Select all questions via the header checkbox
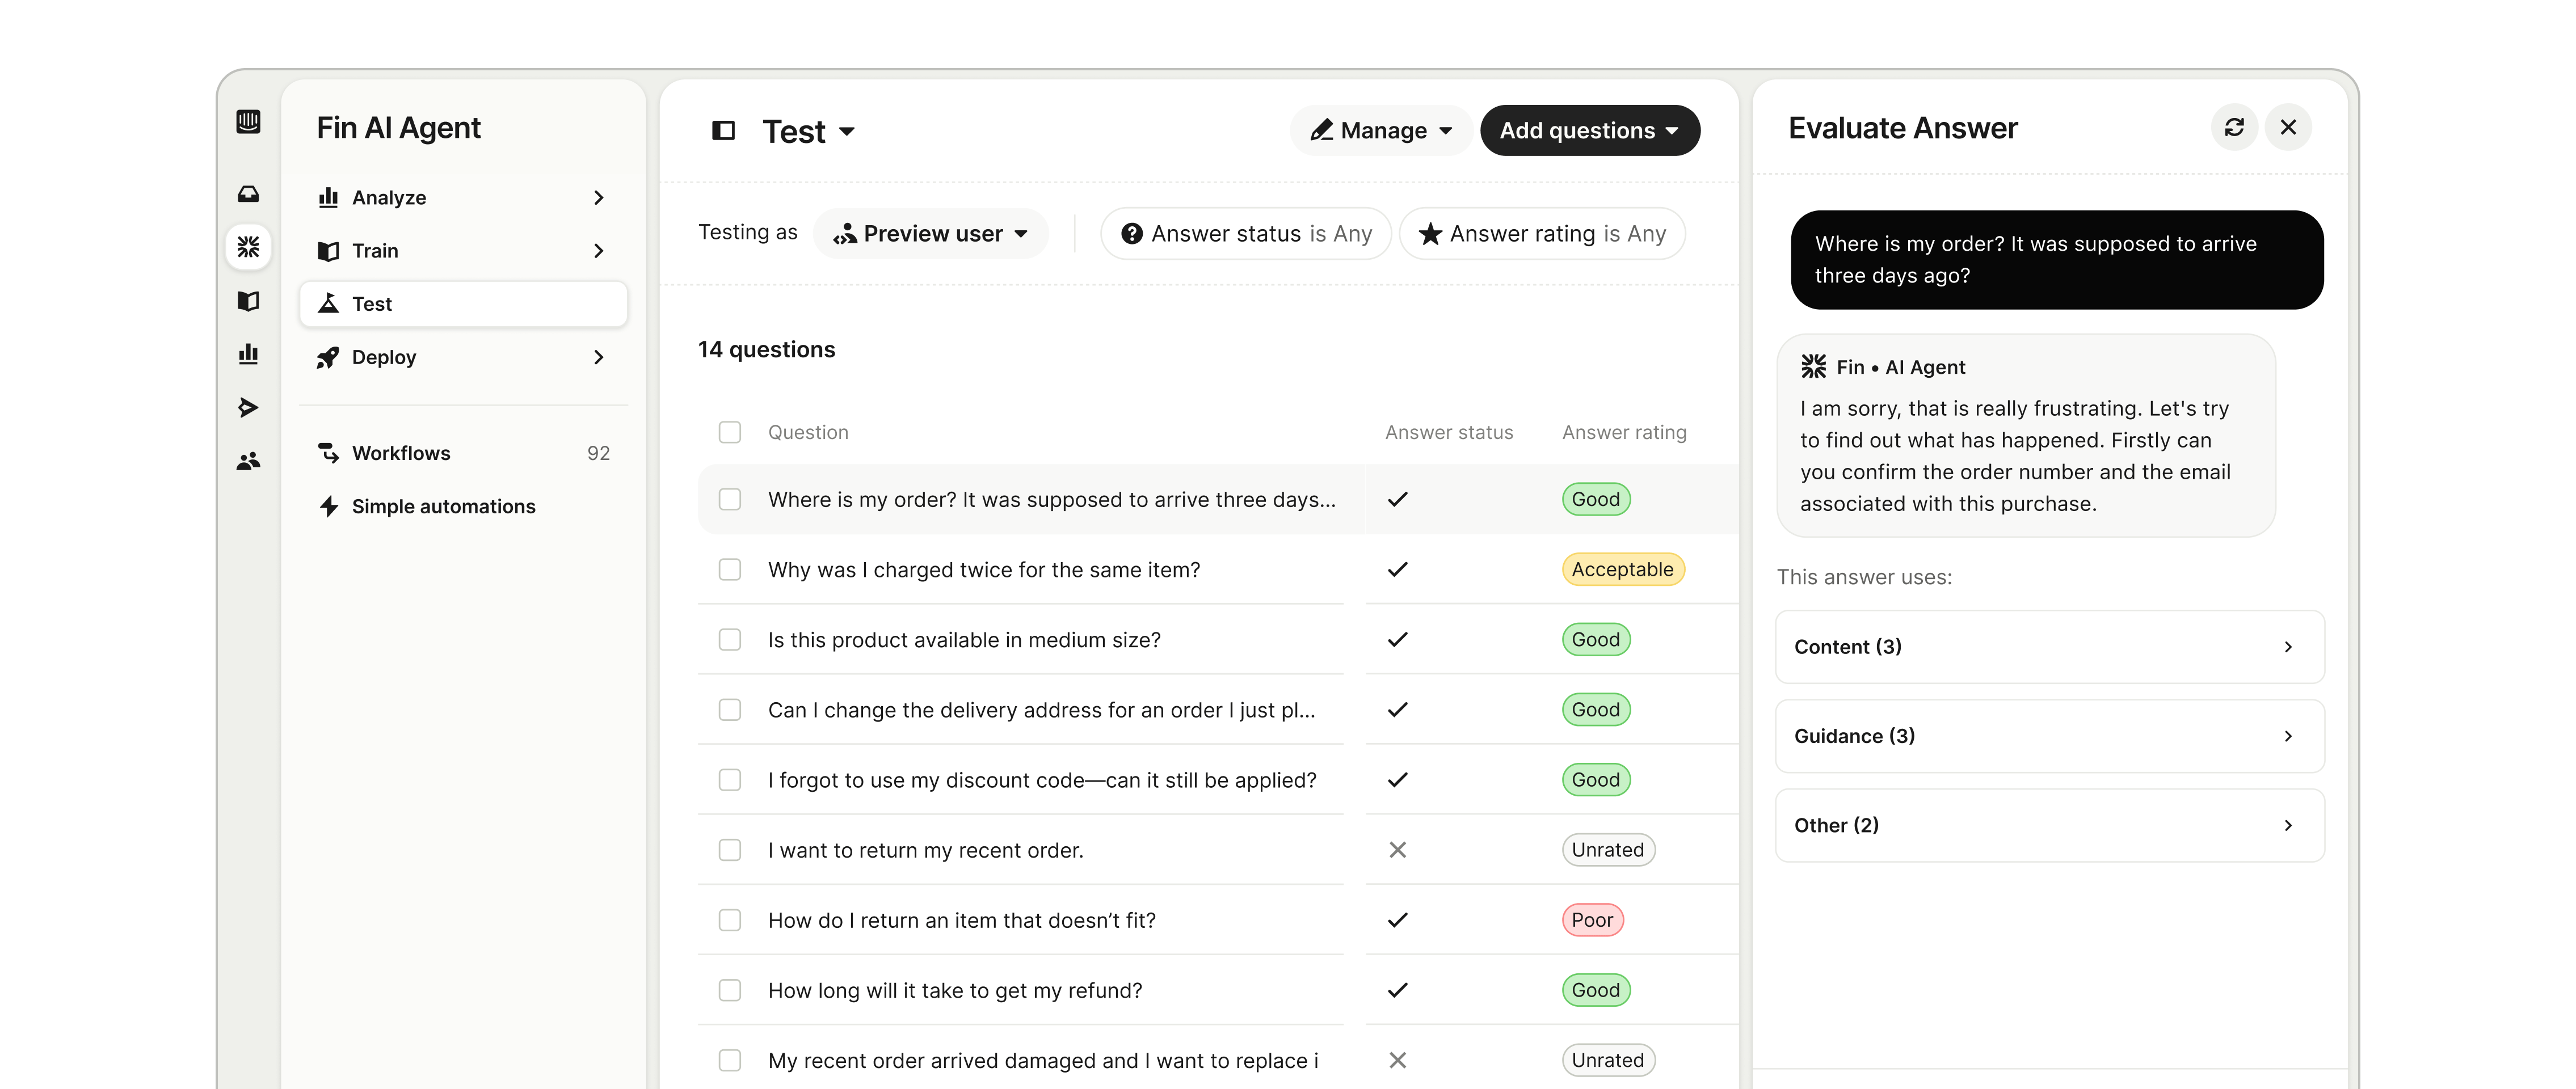The height and width of the screenshot is (1089, 2576). tap(730, 432)
